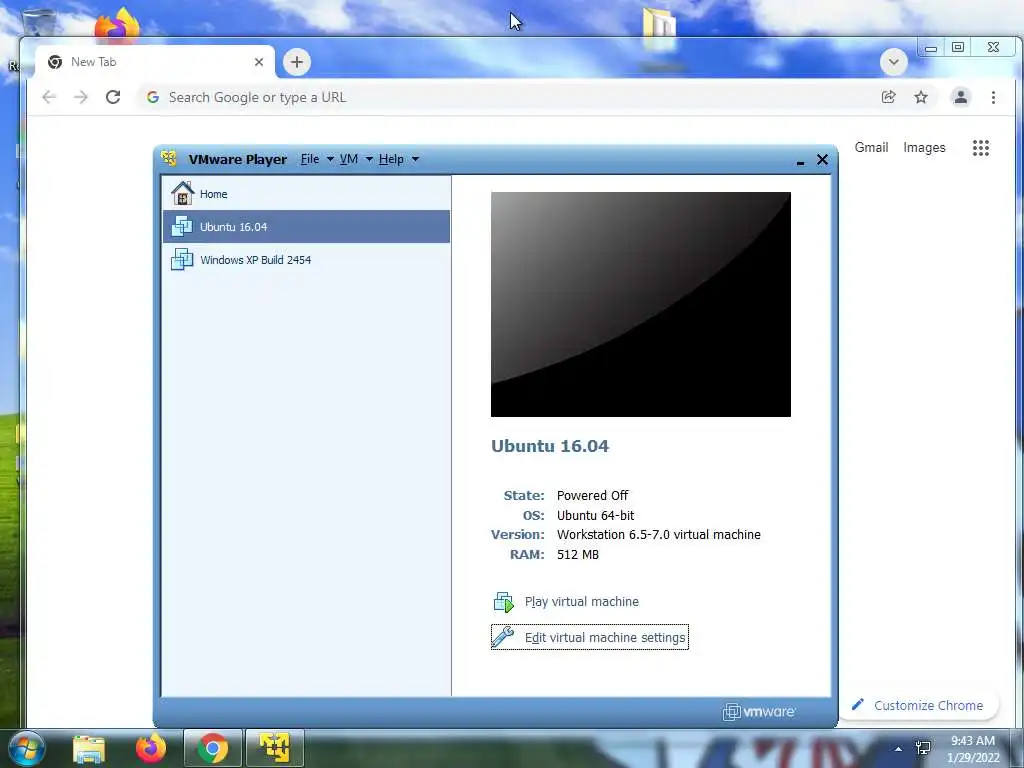Open the Chrome three-dot menu
This screenshot has height=768, width=1024.
pos(993,97)
